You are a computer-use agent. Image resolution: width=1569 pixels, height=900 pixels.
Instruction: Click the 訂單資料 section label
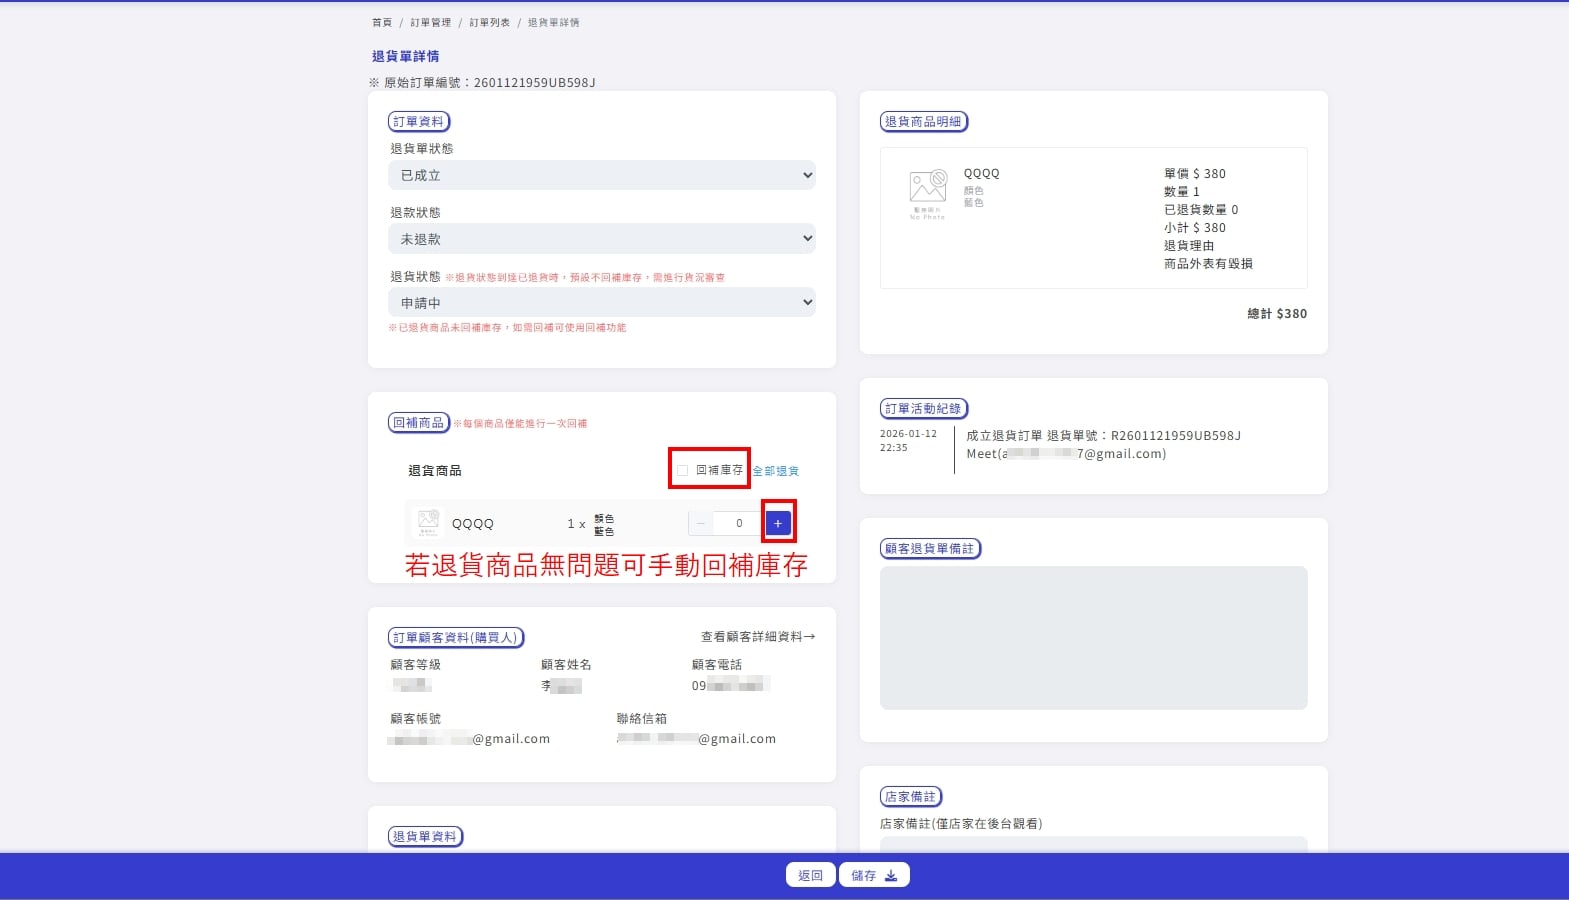pos(419,122)
